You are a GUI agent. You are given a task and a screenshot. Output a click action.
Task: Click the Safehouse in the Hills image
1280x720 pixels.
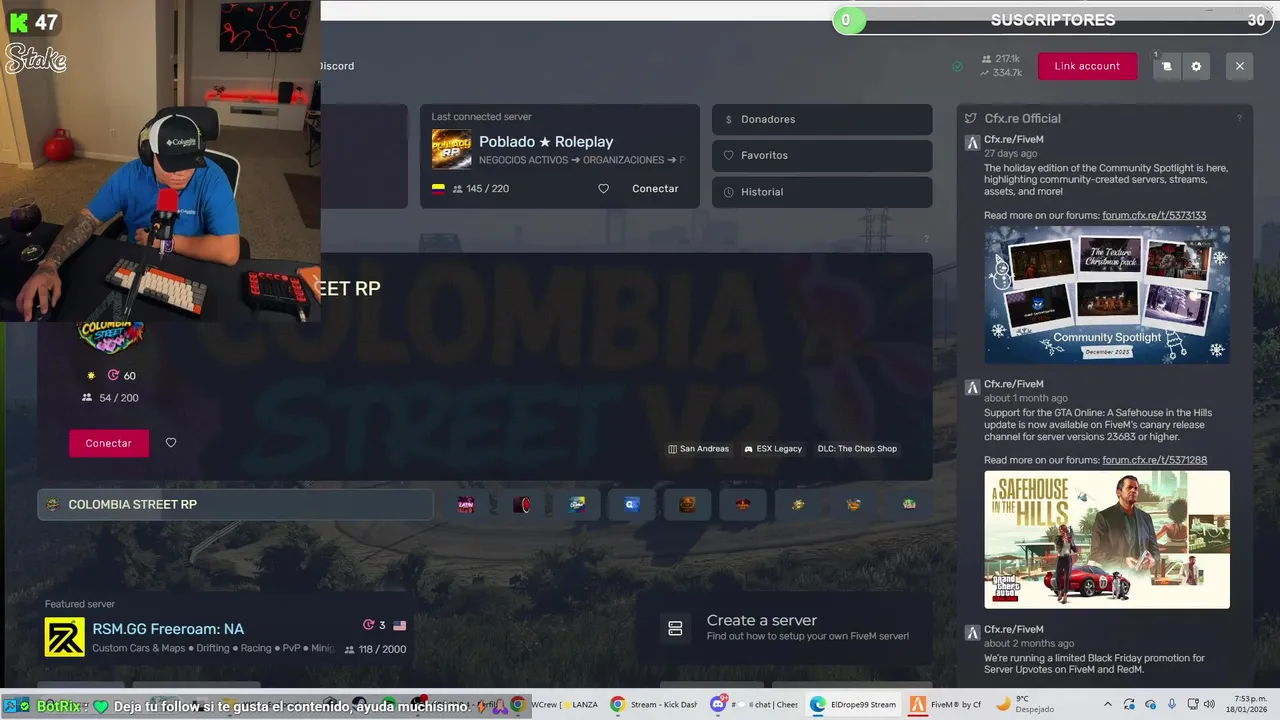pos(1107,540)
